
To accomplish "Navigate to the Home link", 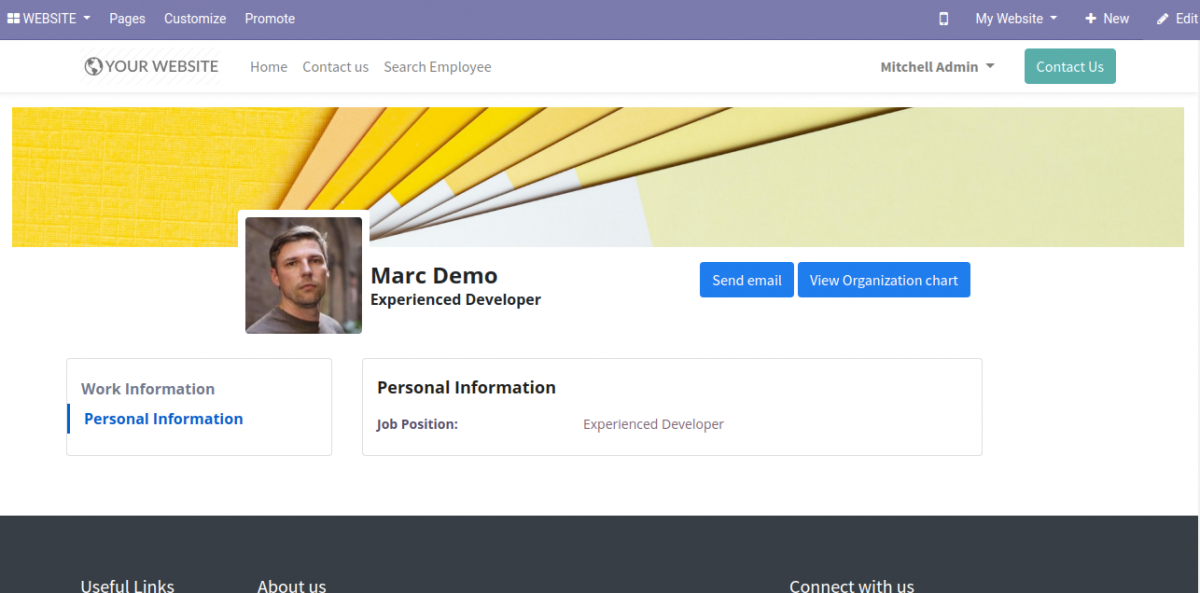I will pyautogui.click(x=268, y=66).
